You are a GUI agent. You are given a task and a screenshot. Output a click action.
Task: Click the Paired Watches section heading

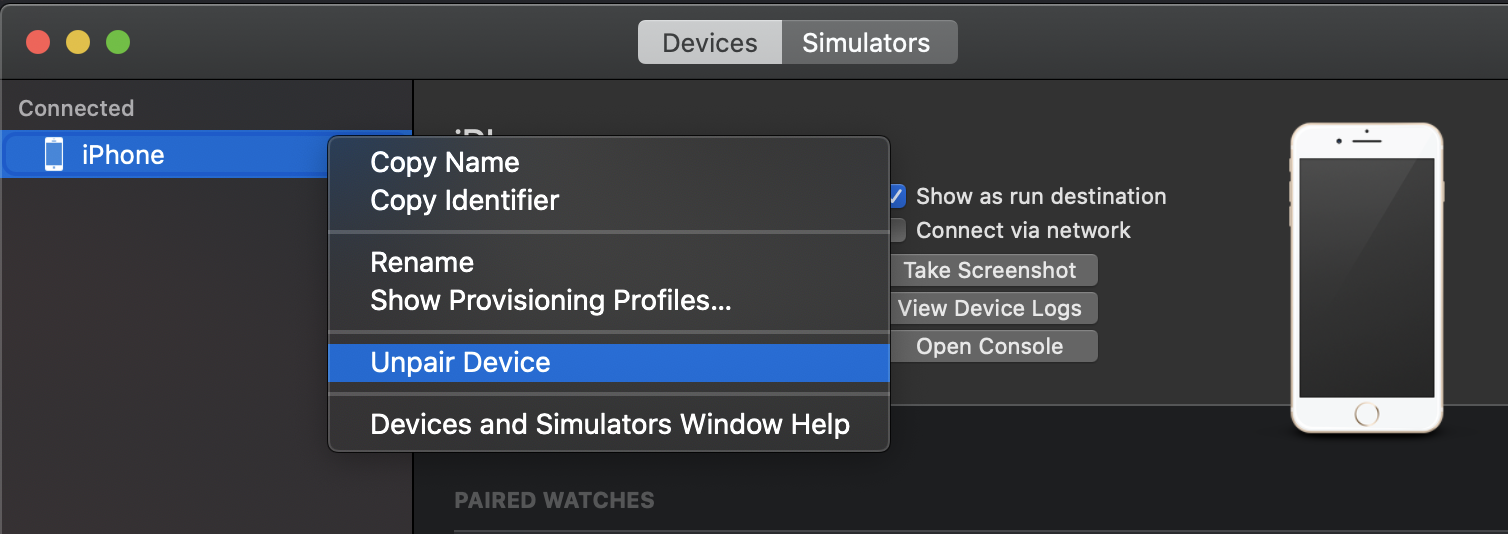point(554,500)
